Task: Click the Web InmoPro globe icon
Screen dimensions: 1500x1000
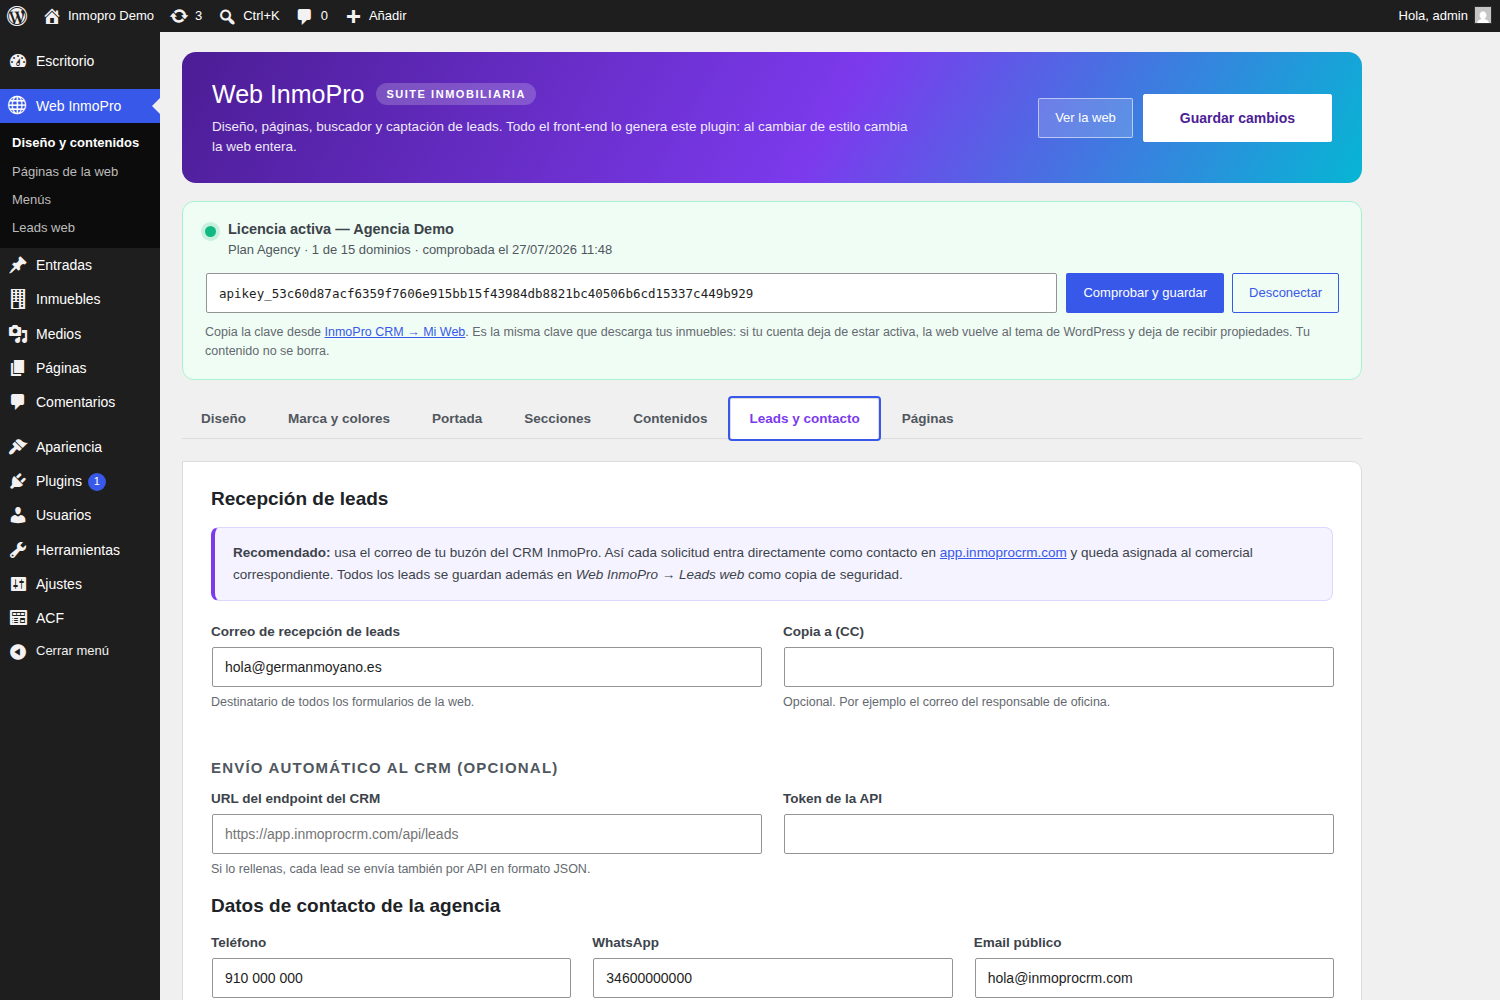Action: click(x=18, y=106)
